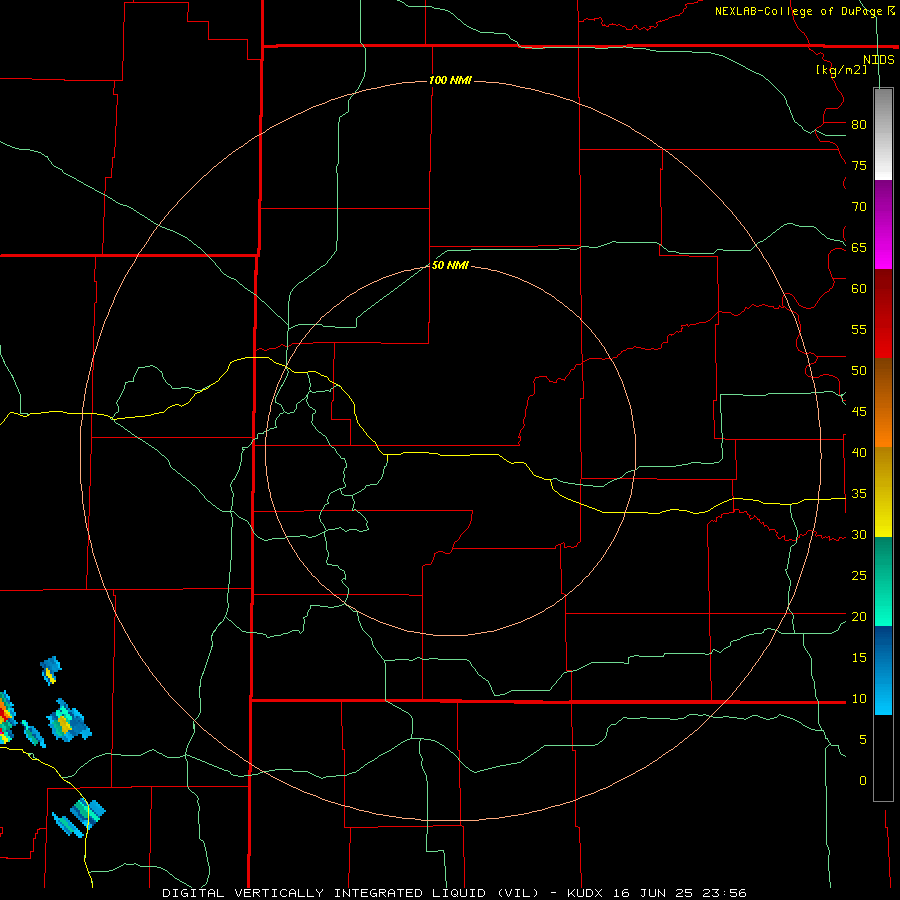Click the magenta-purple segment of color bar
Screen dimensions: 900x900
pyautogui.click(x=883, y=224)
